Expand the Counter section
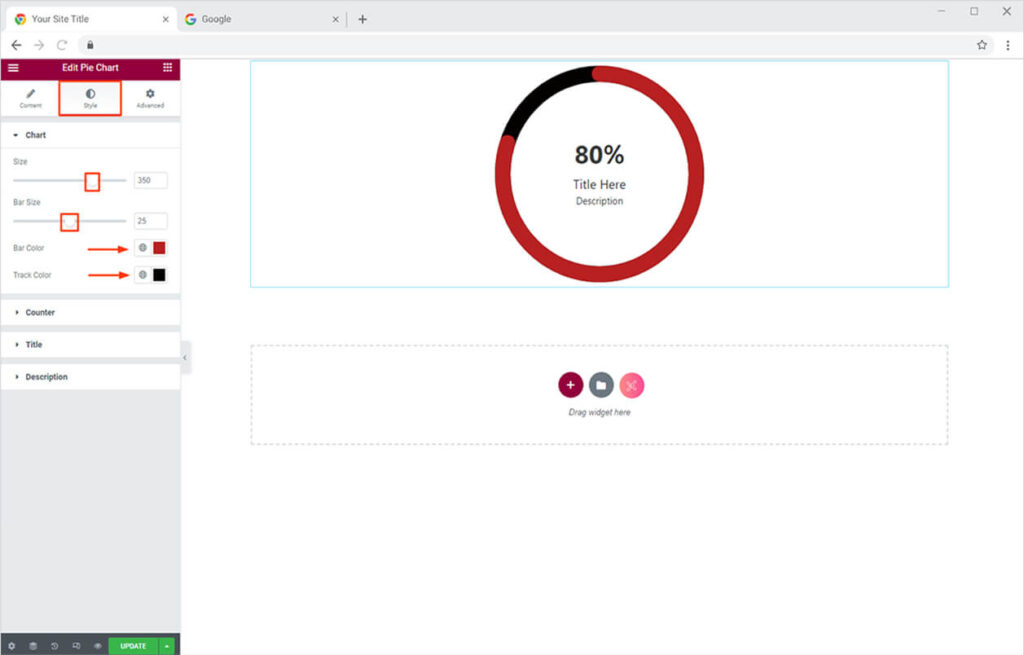 point(40,313)
